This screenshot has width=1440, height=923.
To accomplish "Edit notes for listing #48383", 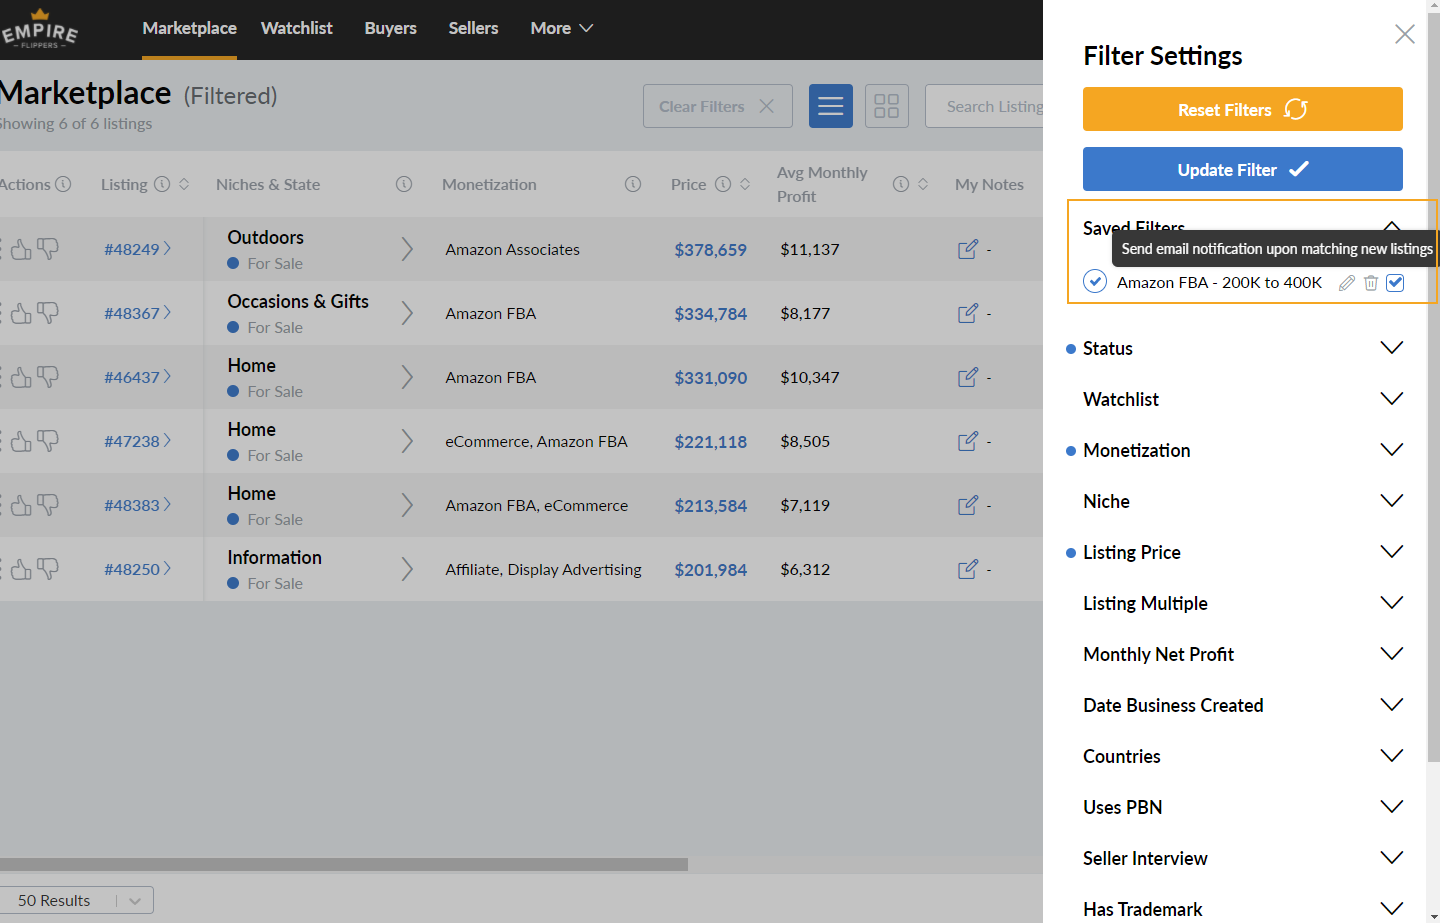I will pyautogui.click(x=968, y=505).
